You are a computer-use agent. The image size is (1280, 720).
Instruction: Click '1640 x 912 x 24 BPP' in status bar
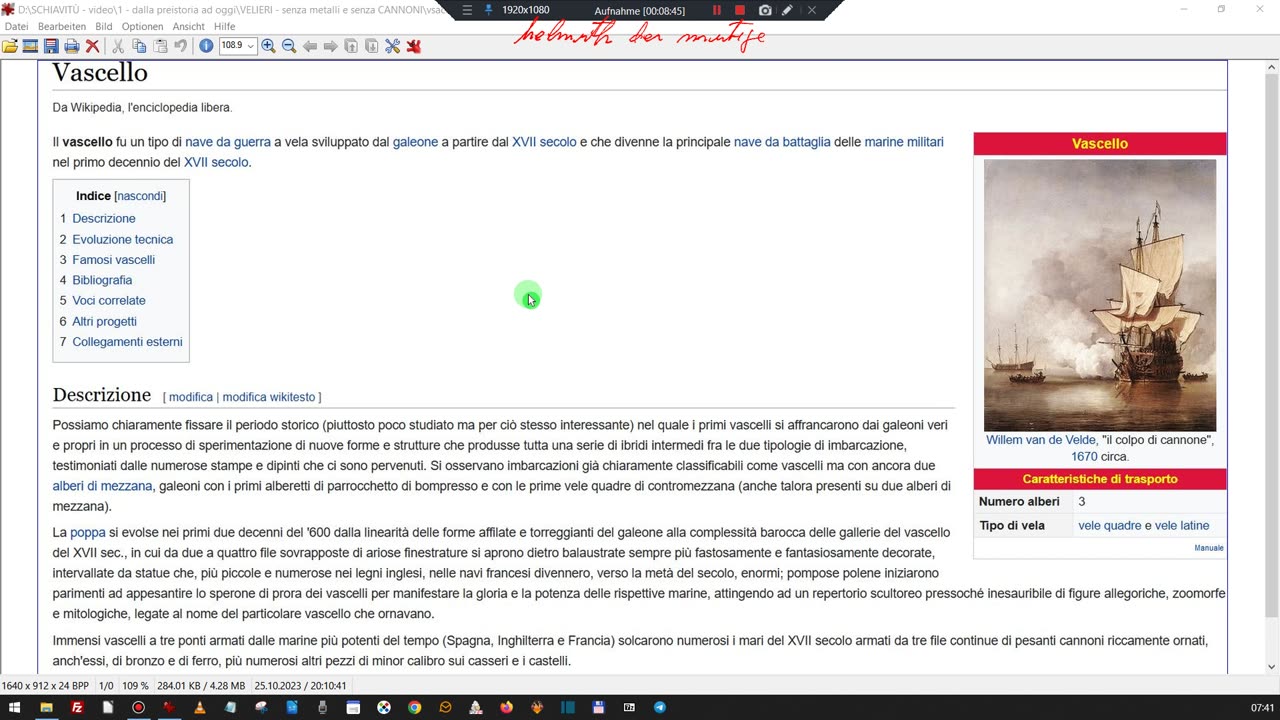point(45,686)
